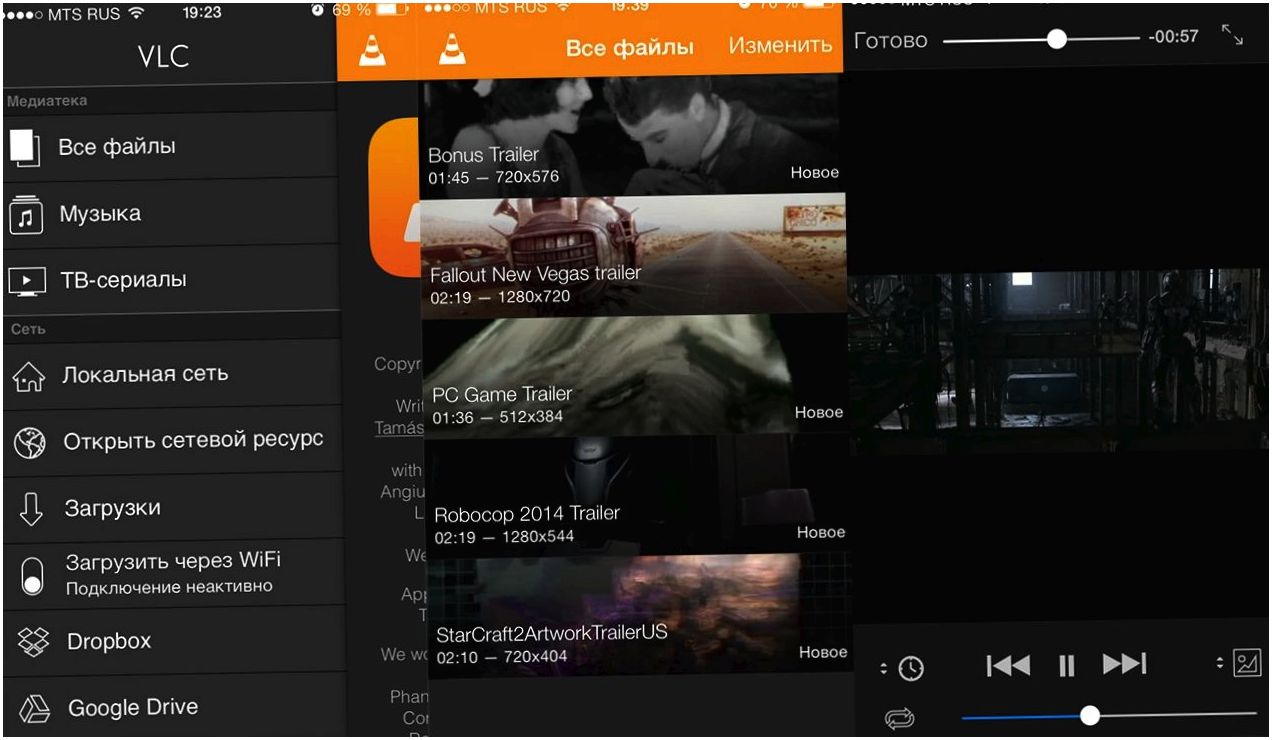This screenshot has height=740, width=1272.
Task: Tap the Новое badge on PC Game Trailer
Action: (819, 412)
